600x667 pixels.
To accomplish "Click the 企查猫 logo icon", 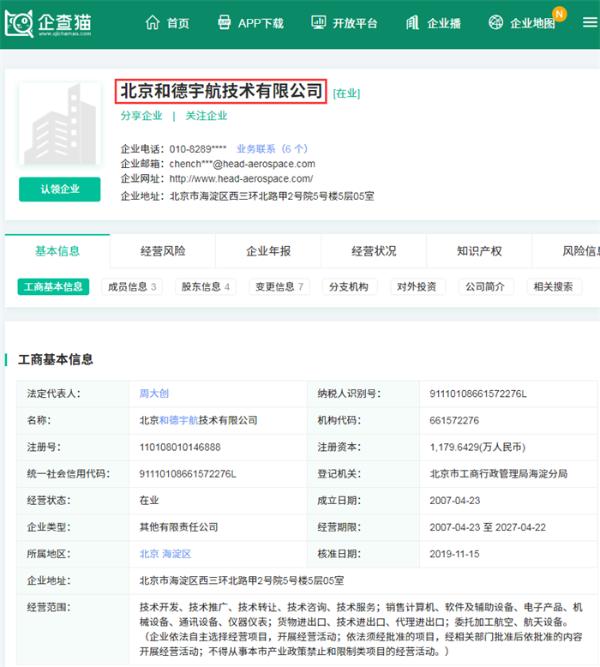I will pos(19,23).
